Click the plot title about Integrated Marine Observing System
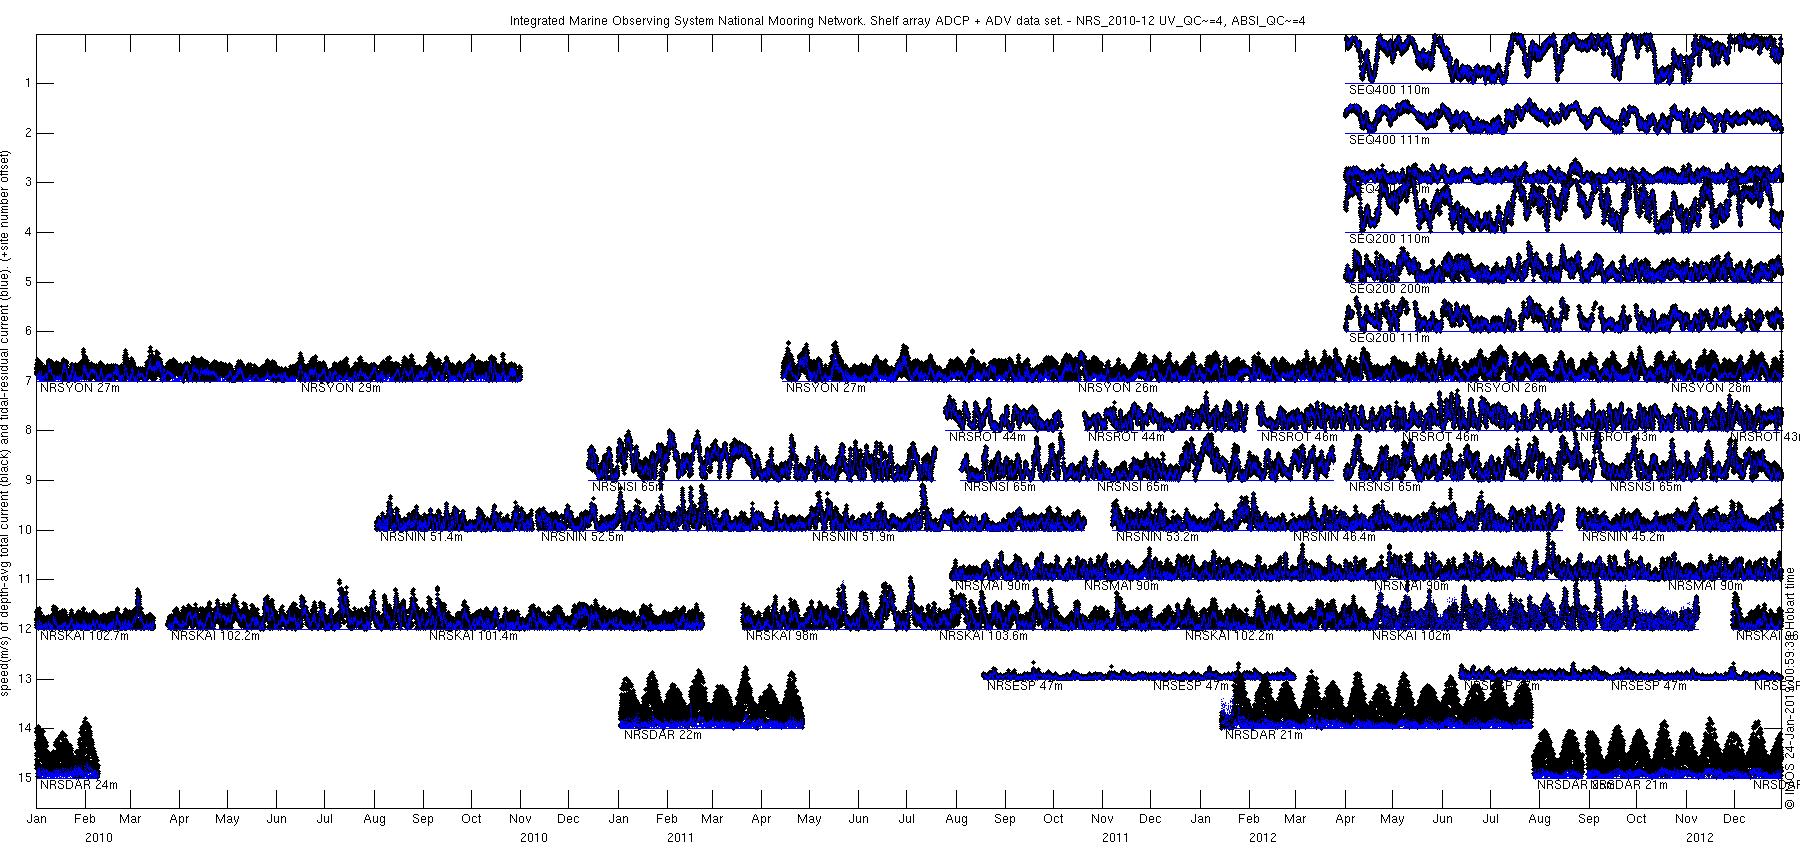The width and height of the screenshot is (1800, 850). (x=907, y=20)
